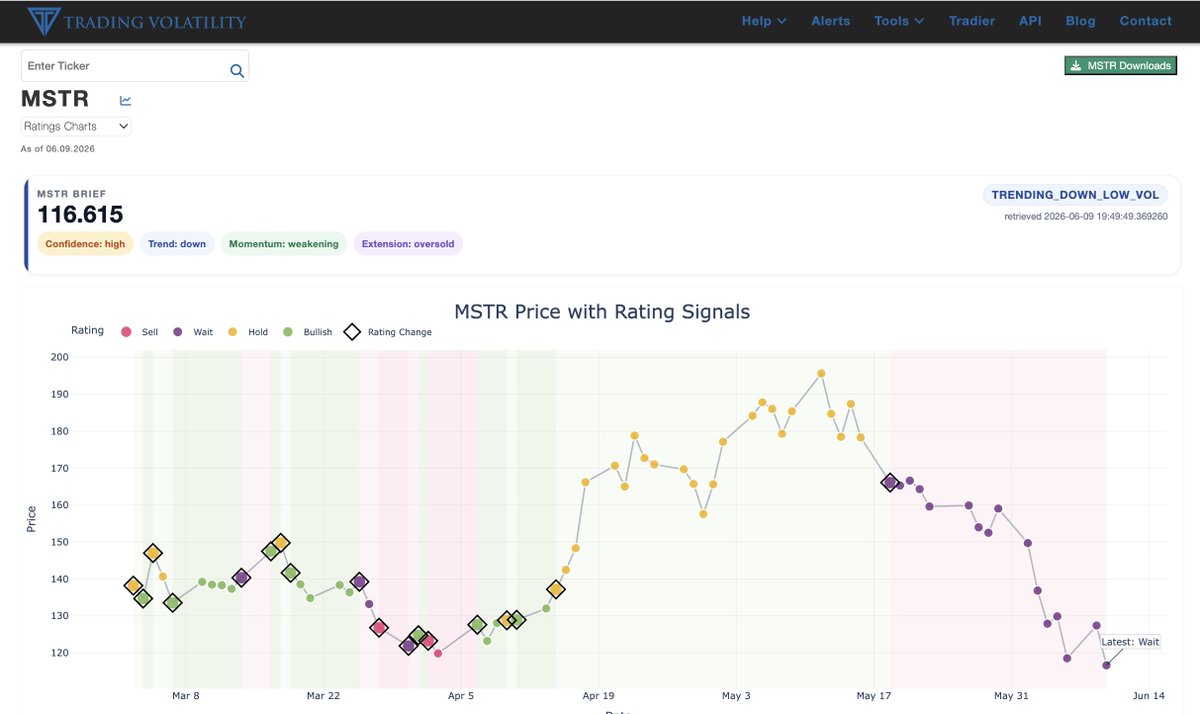Click the highest Hold point near 196

(821, 373)
